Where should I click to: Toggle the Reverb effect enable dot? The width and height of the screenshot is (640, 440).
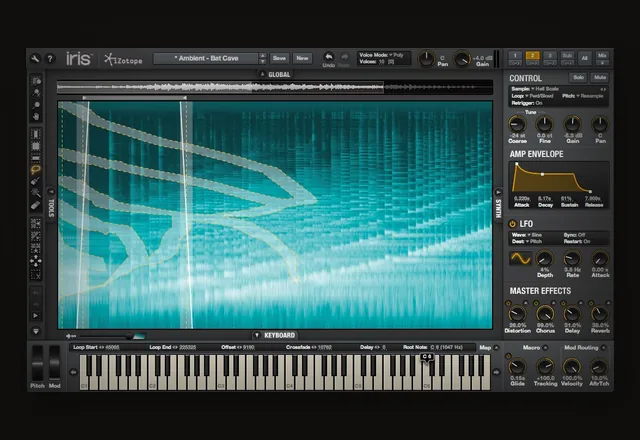click(591, 303)
